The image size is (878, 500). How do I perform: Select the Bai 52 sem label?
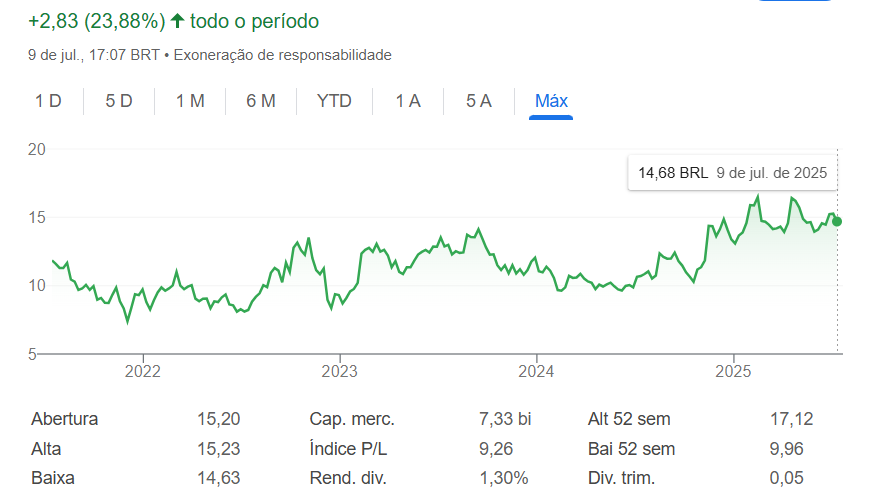(x=631, y=449)
